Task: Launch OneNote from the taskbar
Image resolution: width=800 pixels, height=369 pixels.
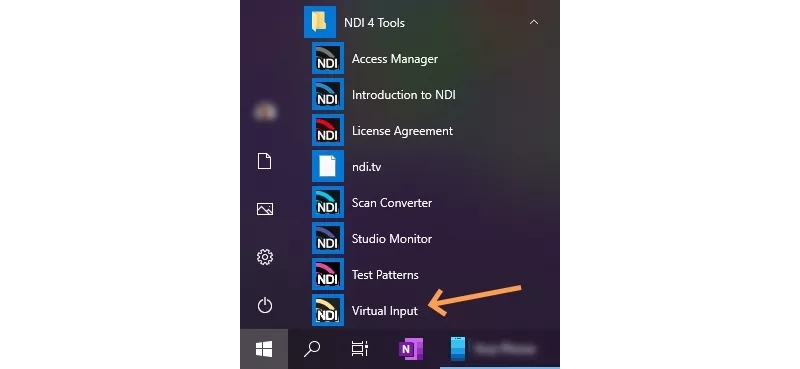Action: coord(410,349)
